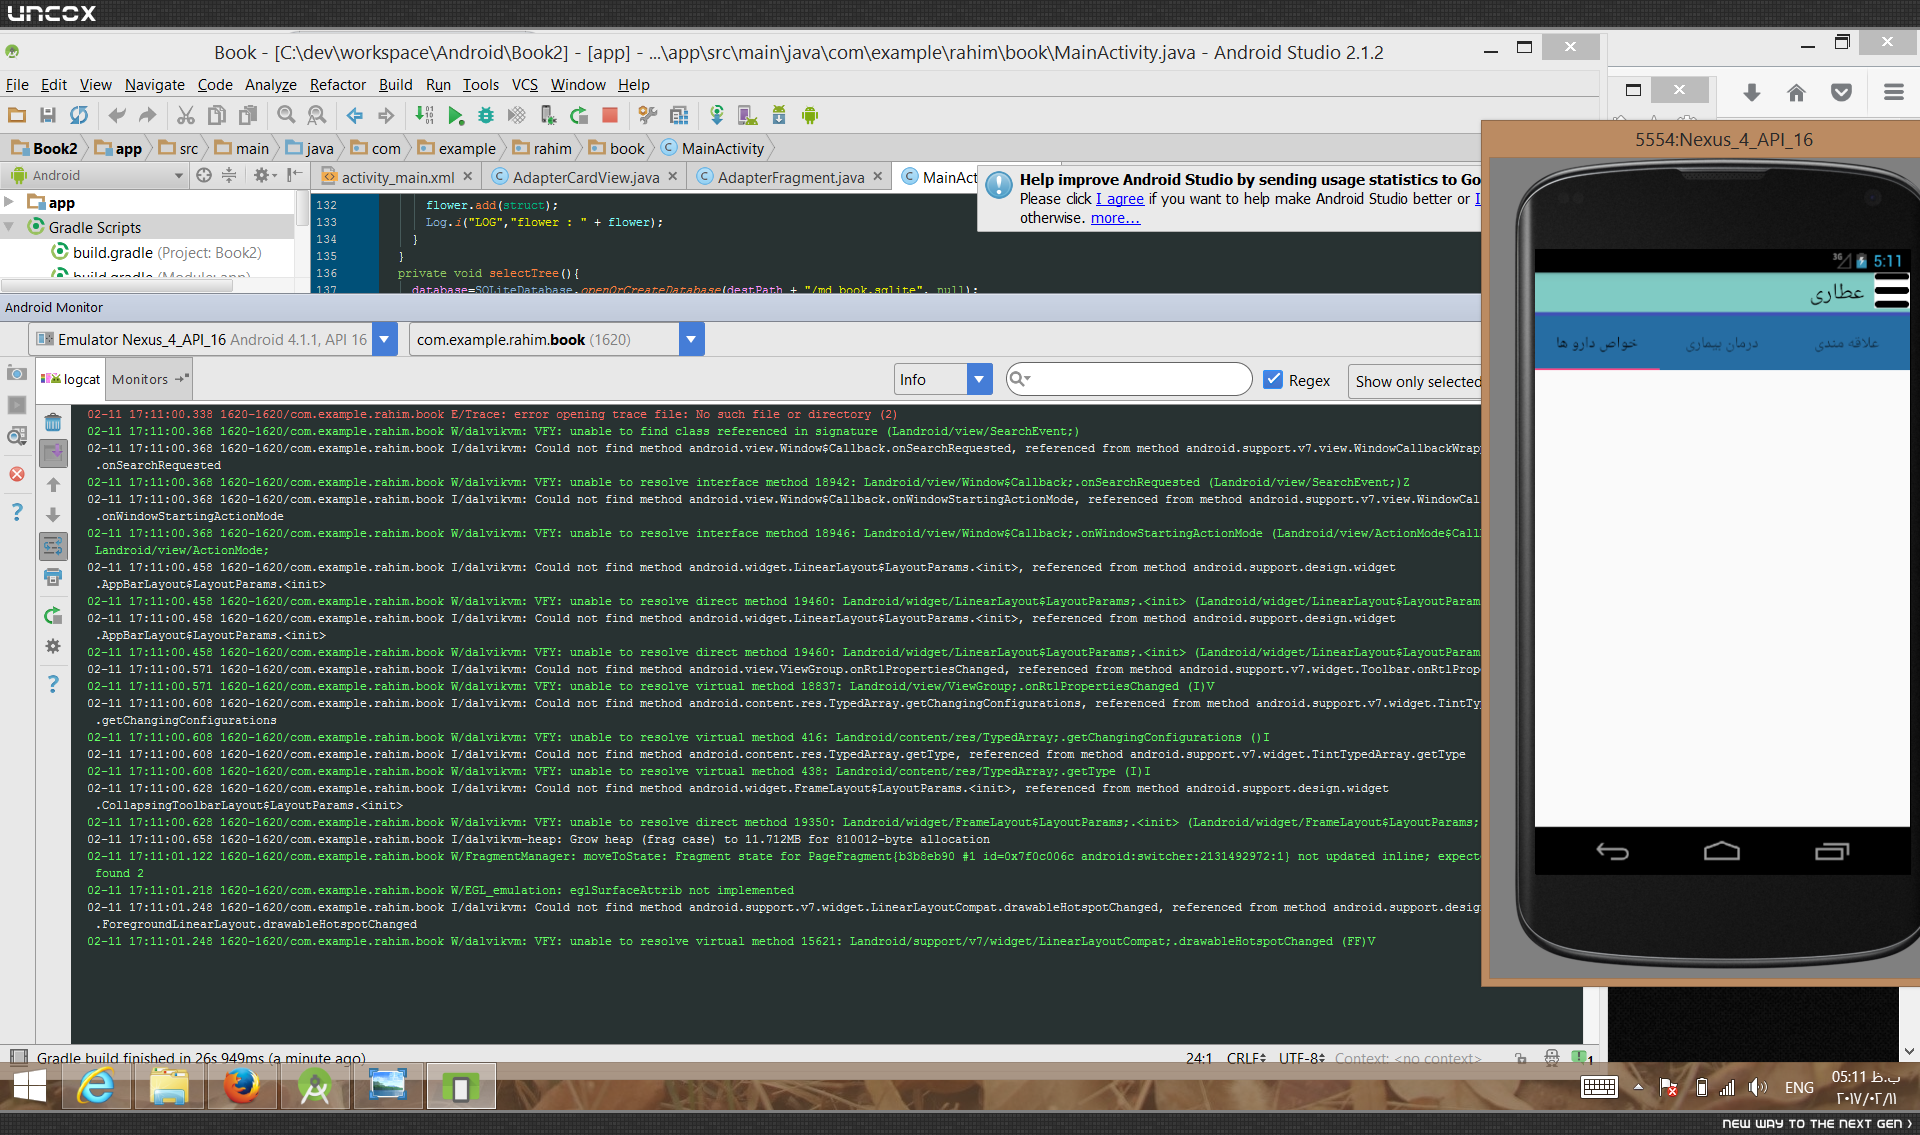Open the project panel gear settings dropdown
1920x1135 pixels.
click(x=264, y=175)
